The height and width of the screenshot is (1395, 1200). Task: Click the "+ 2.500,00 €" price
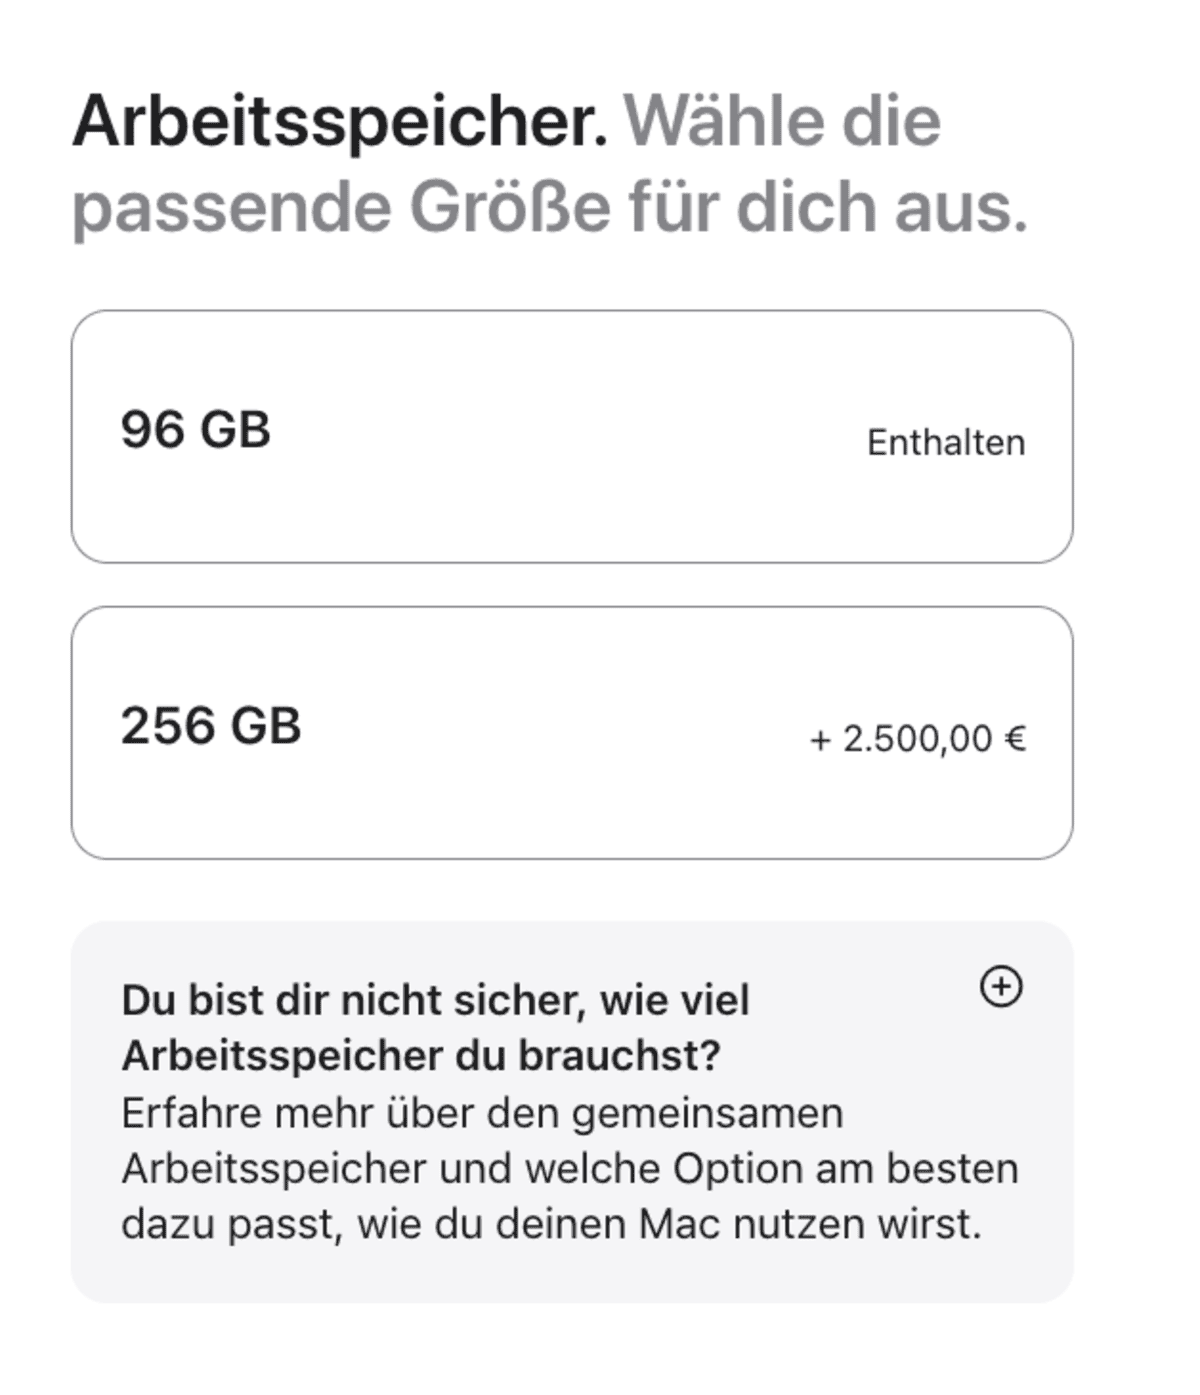click(917, 739)
